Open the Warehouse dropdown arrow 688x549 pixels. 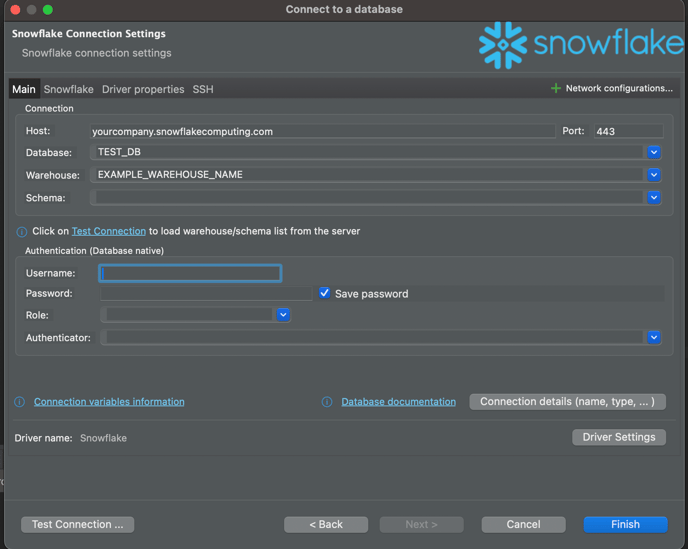pos(654,175)
